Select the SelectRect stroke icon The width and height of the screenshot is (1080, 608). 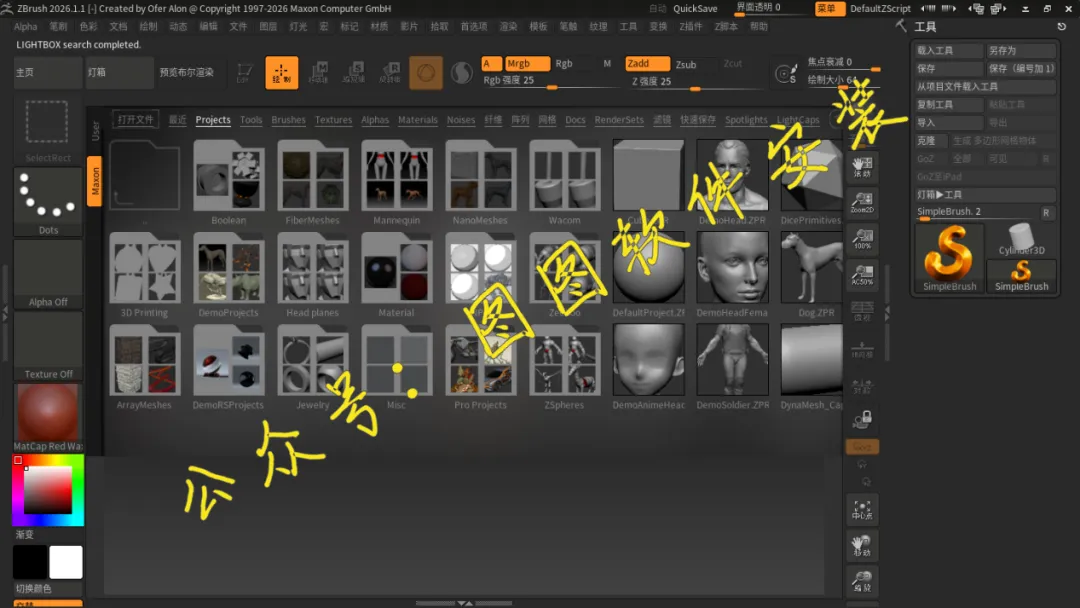(x=48, y=130)
